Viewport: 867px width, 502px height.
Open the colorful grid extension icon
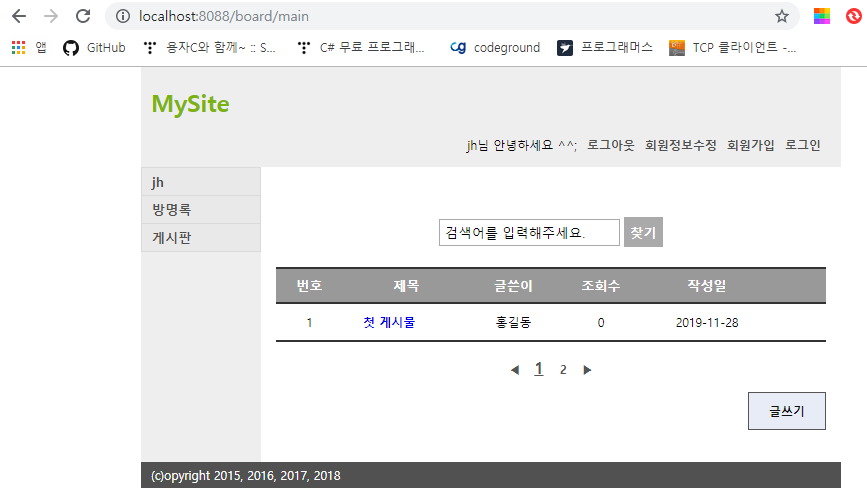tap(822, 16)
